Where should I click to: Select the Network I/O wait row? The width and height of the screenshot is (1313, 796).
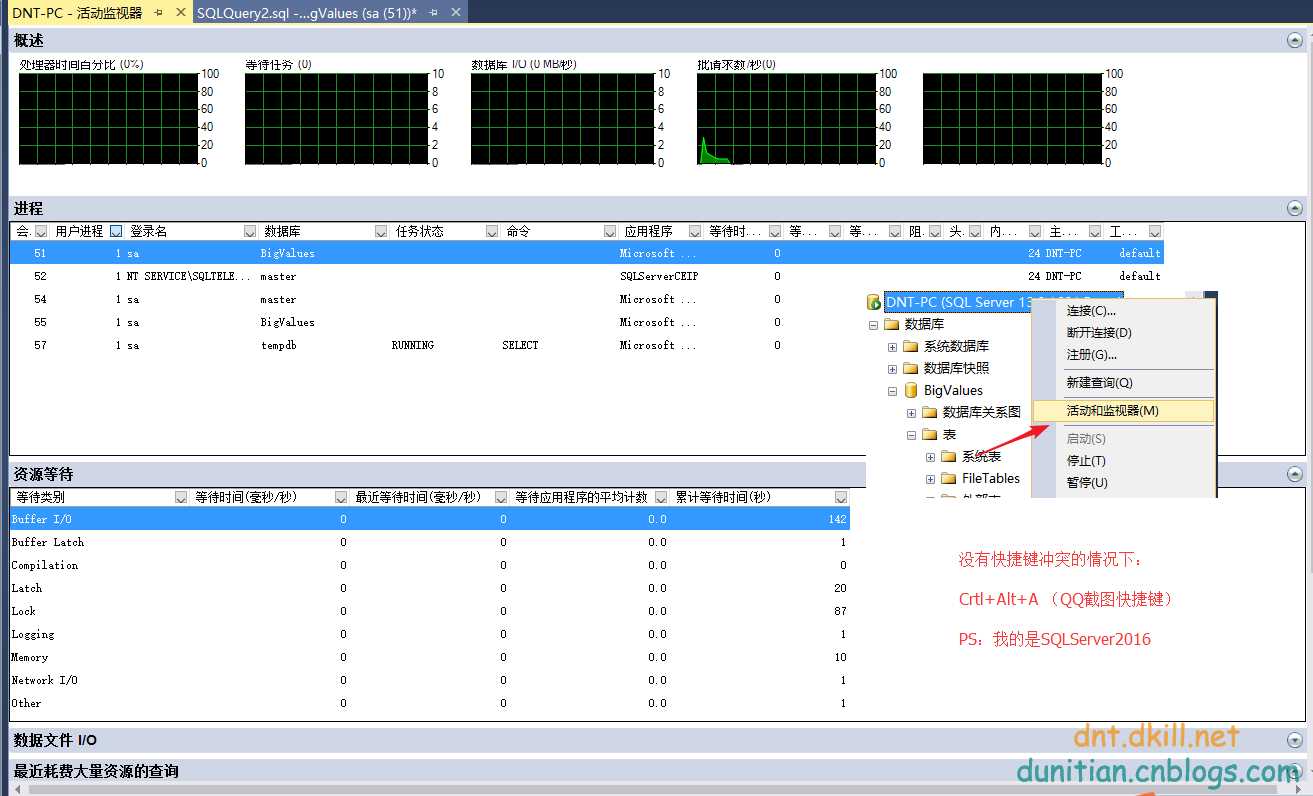point(430,680)
